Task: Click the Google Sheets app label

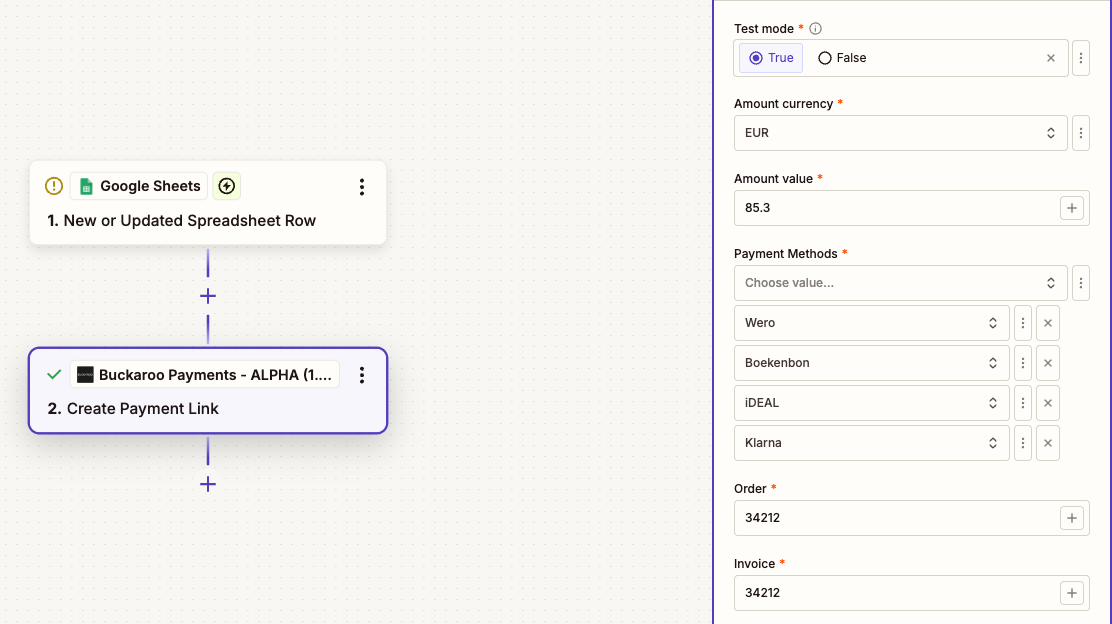Action: (139, 186)
